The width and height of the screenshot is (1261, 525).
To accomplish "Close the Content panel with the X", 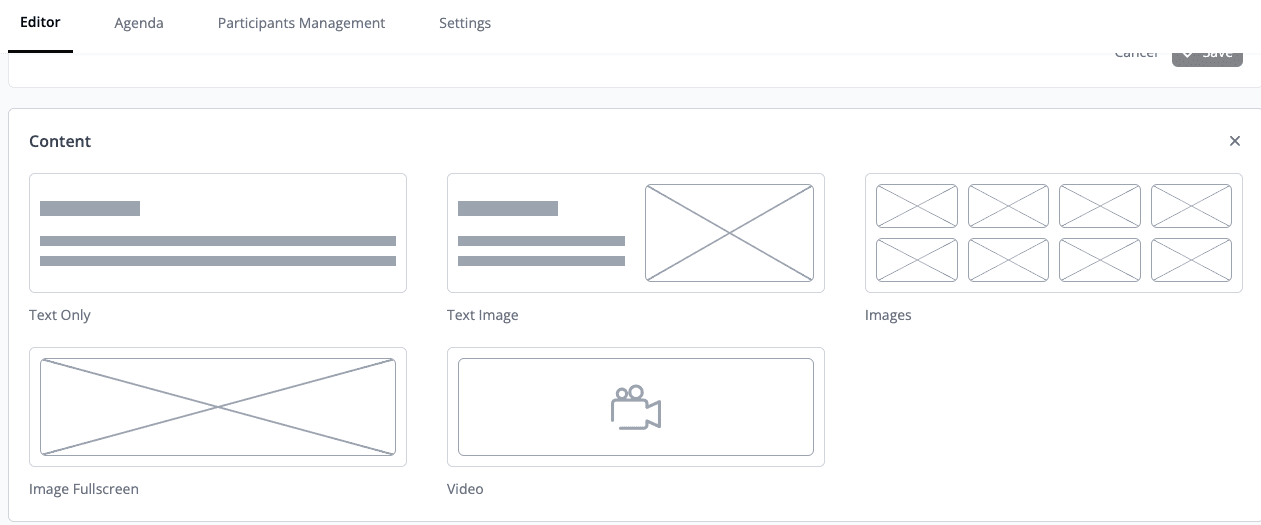I will click(x=1235, y=141).
